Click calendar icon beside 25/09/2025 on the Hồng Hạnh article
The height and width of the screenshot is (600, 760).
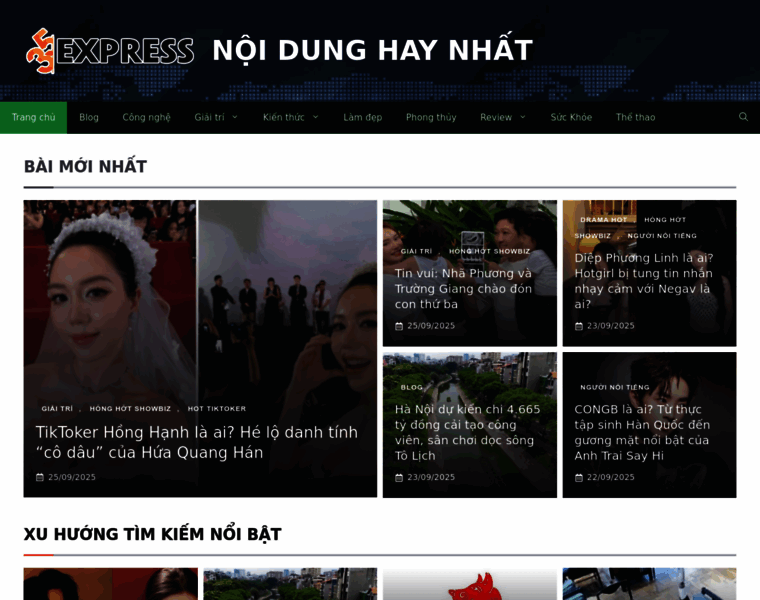[40, 477]
